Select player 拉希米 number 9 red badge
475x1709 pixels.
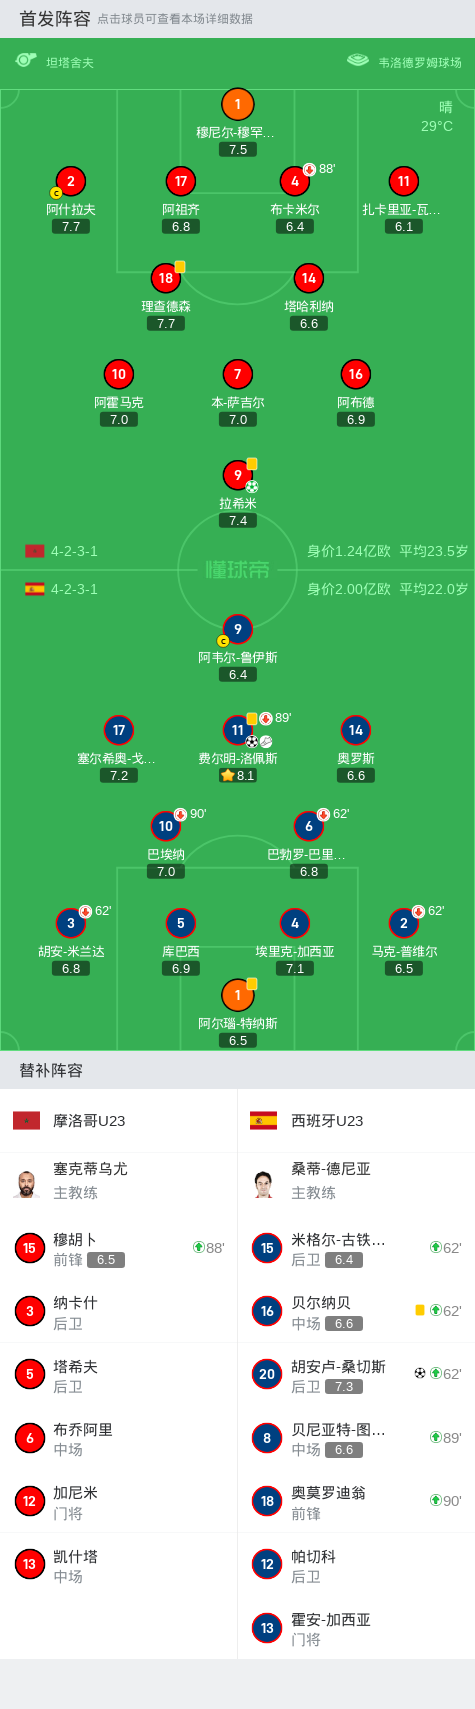point(237,475)
